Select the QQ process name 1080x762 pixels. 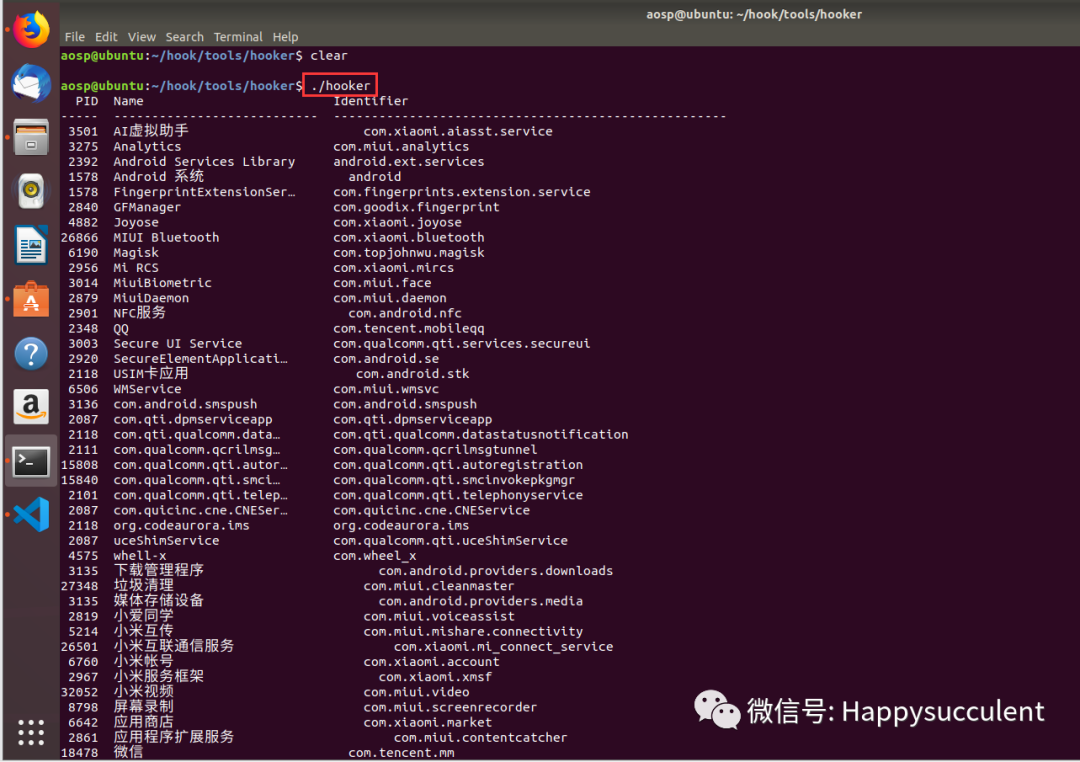tap(121, 328)
